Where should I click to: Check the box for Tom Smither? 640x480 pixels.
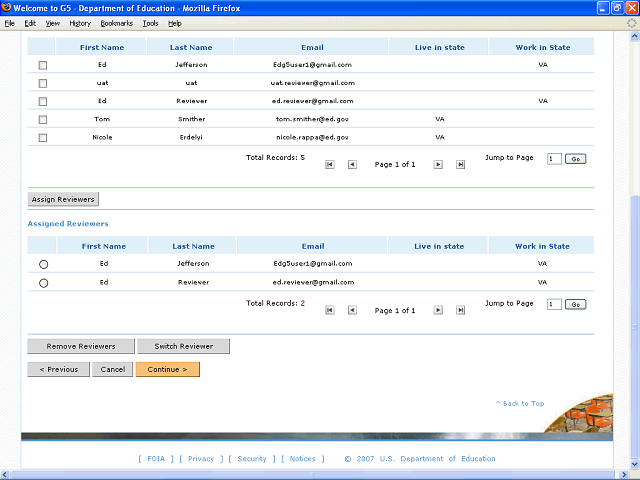(43, 119)
